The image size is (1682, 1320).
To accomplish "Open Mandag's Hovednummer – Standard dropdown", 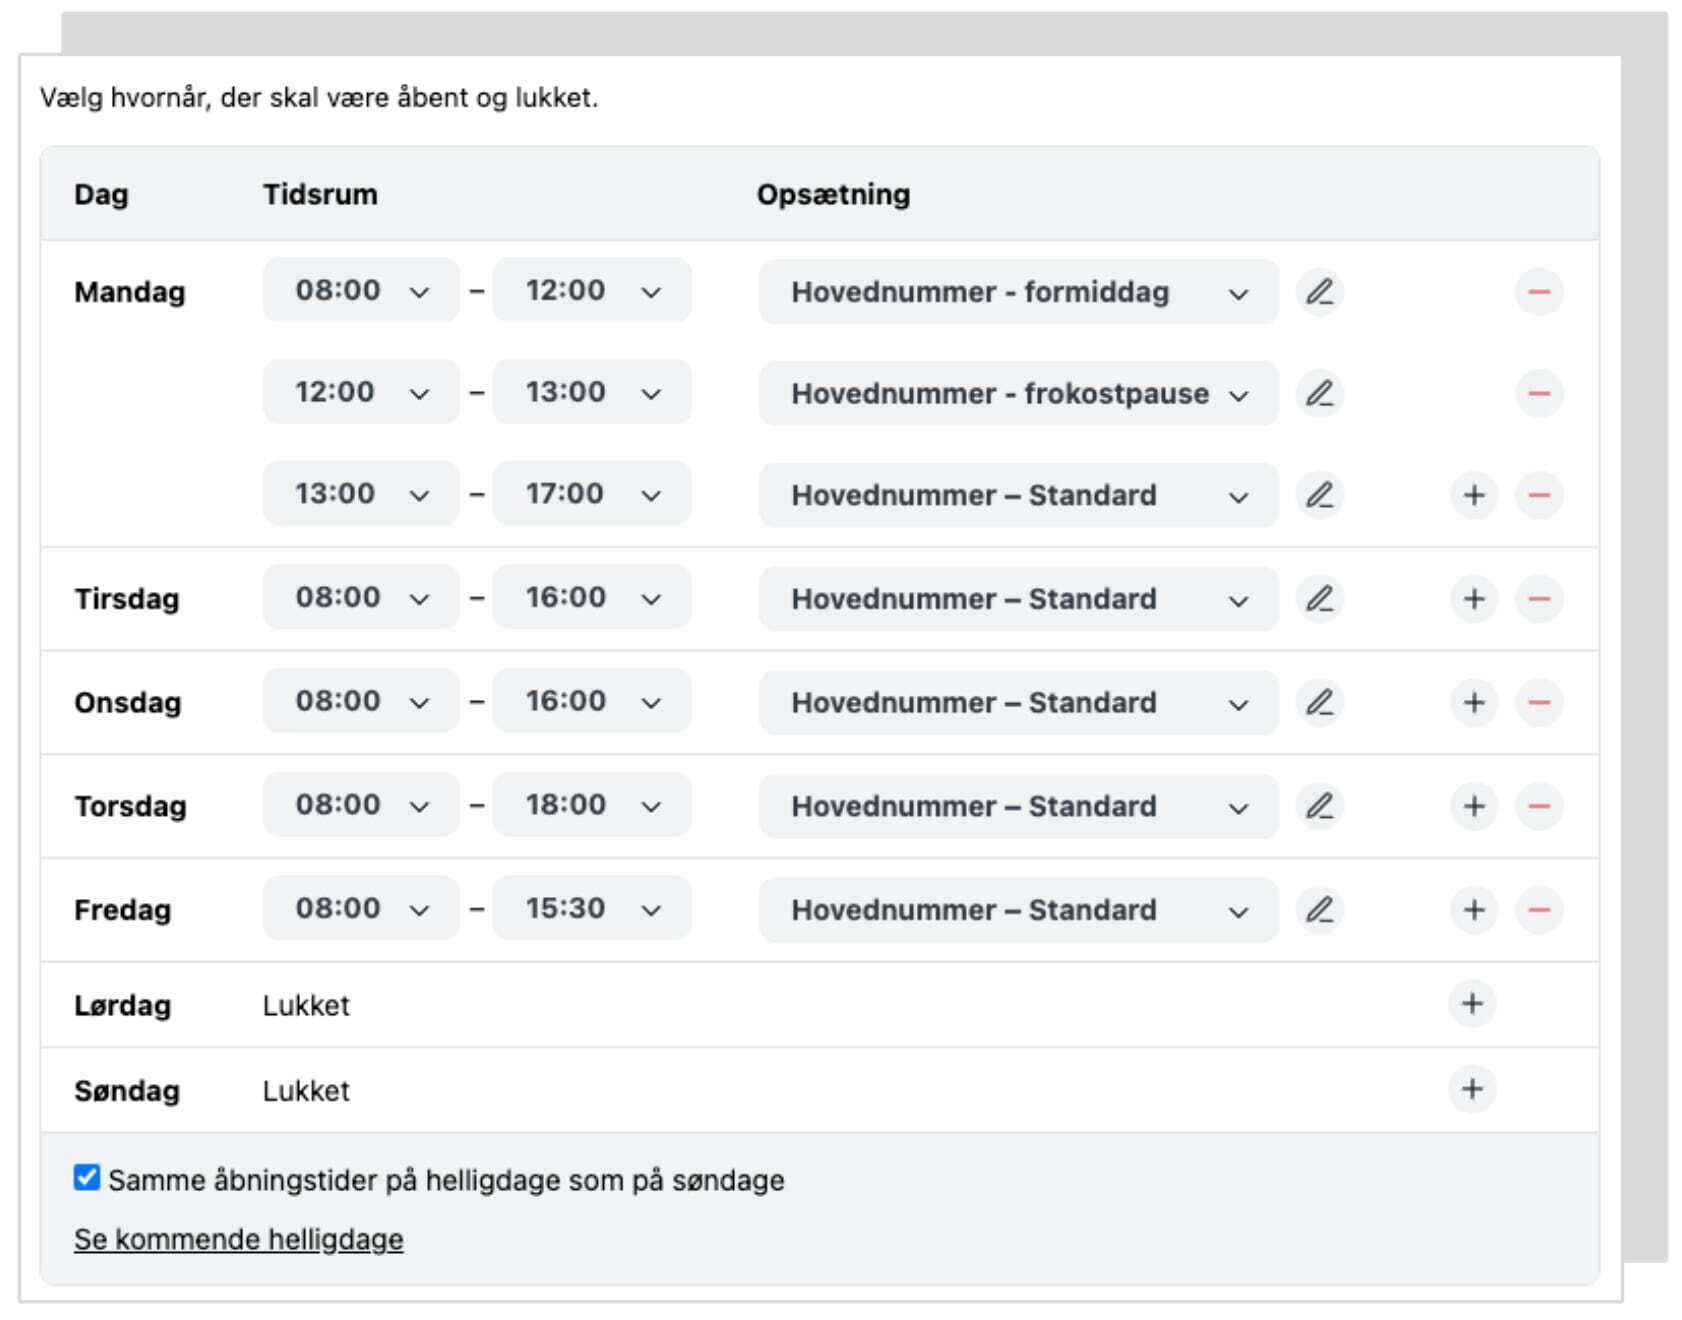I will coord(1018,495).
